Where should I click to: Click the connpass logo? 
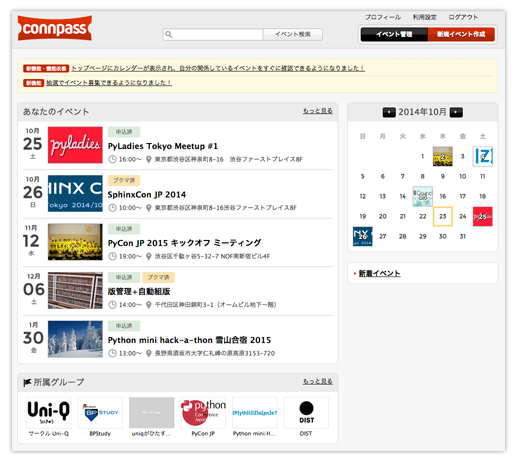coord(55,28)
